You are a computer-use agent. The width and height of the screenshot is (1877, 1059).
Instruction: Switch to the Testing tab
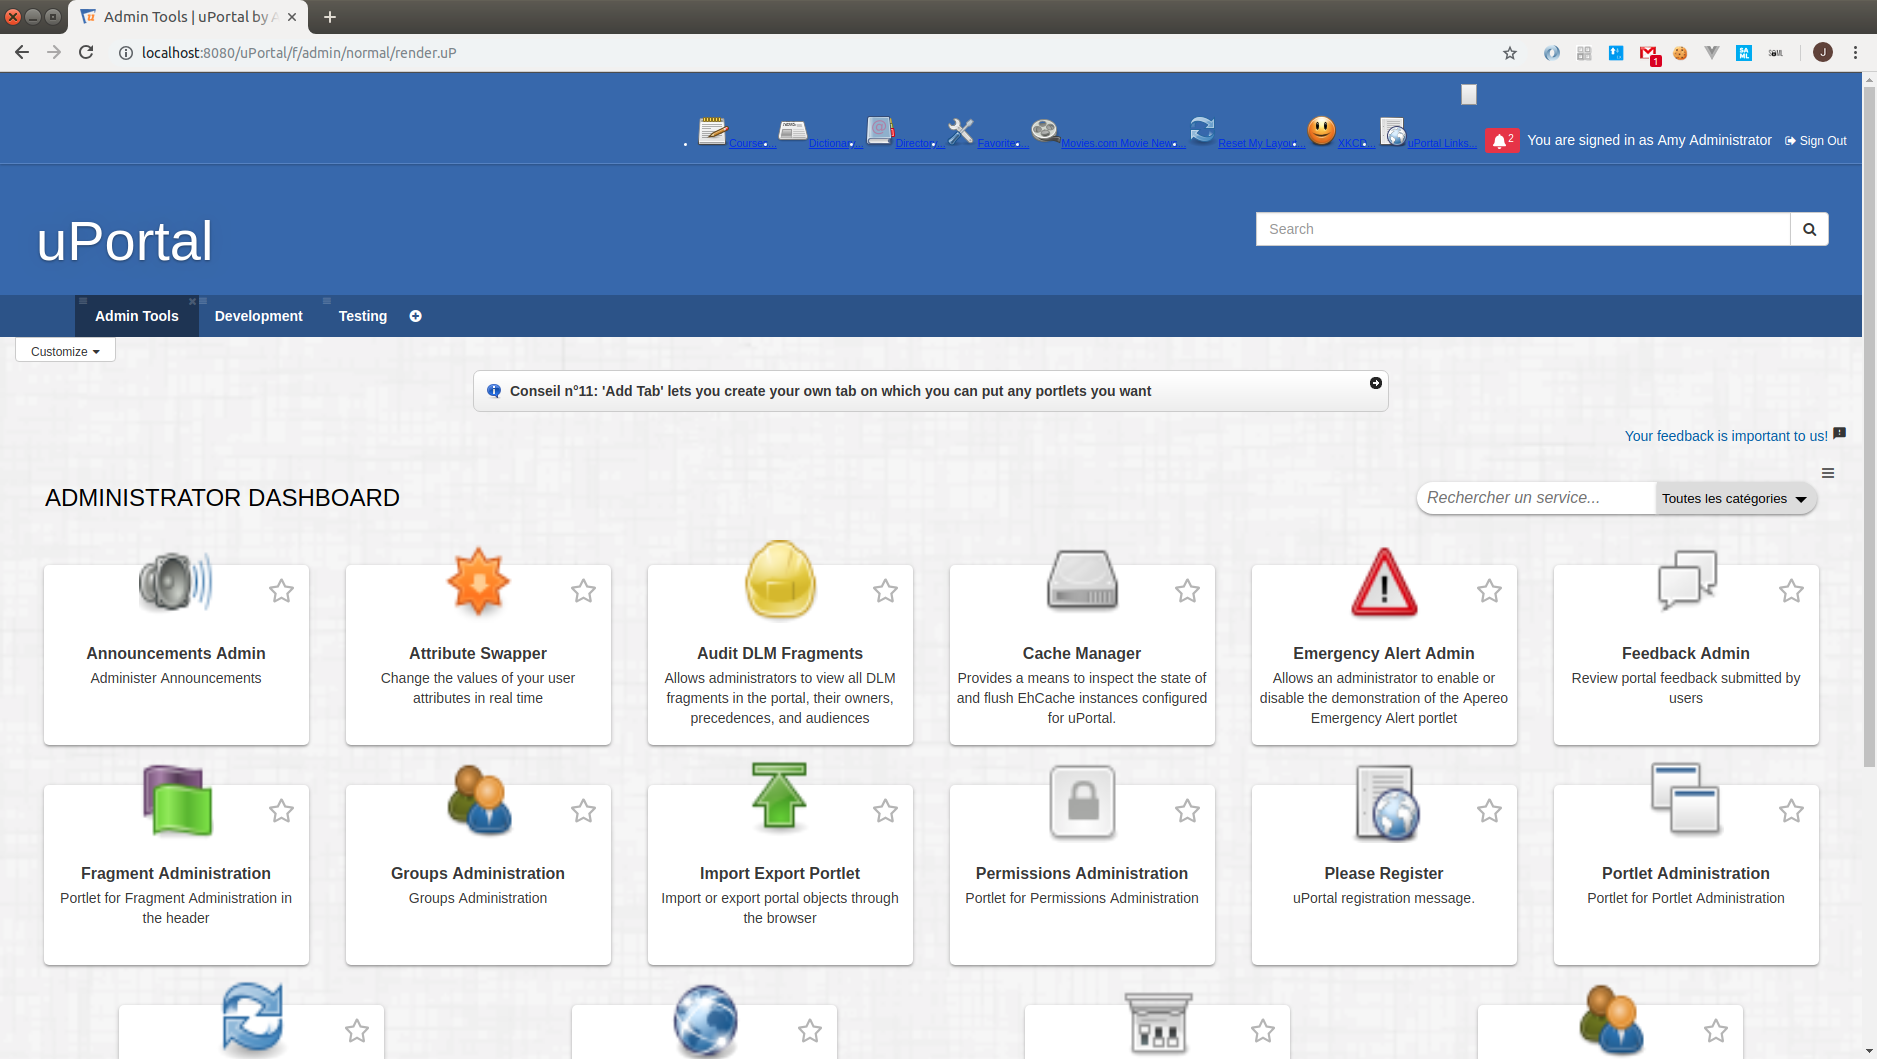click(362, 316)
